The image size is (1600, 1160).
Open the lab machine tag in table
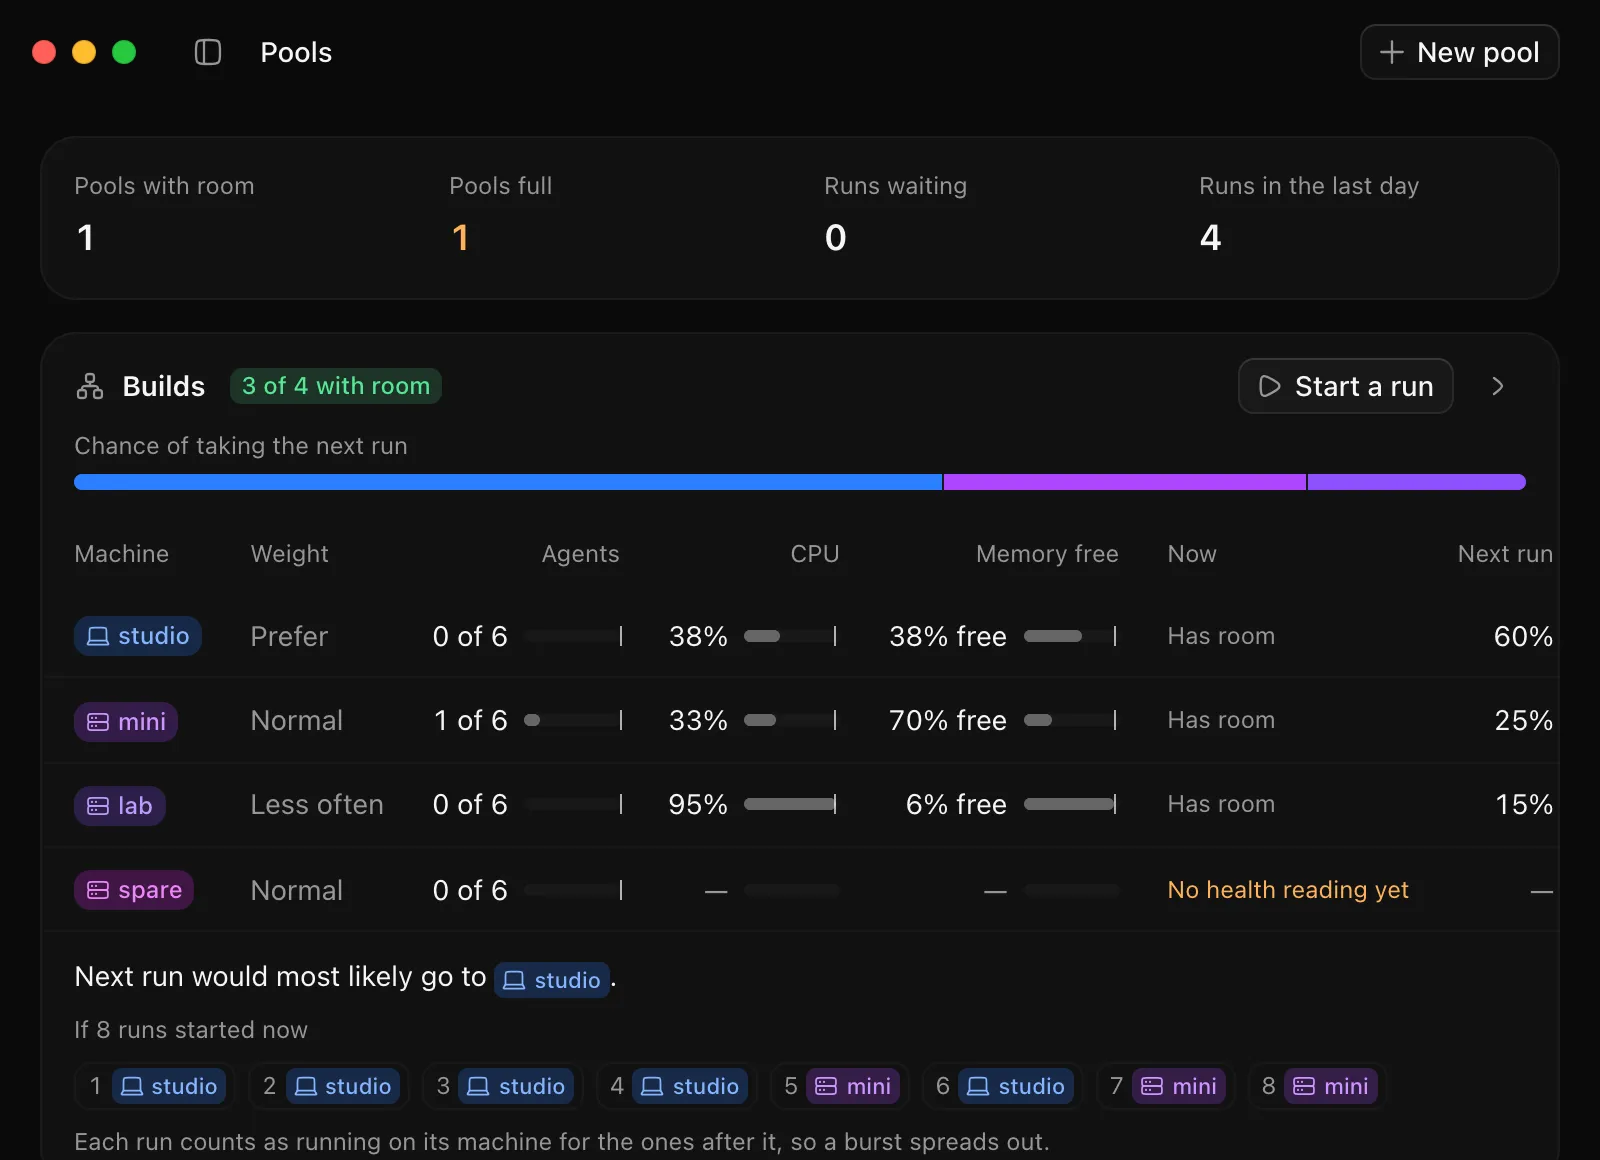pyautogui.click(x=120, y=806)
